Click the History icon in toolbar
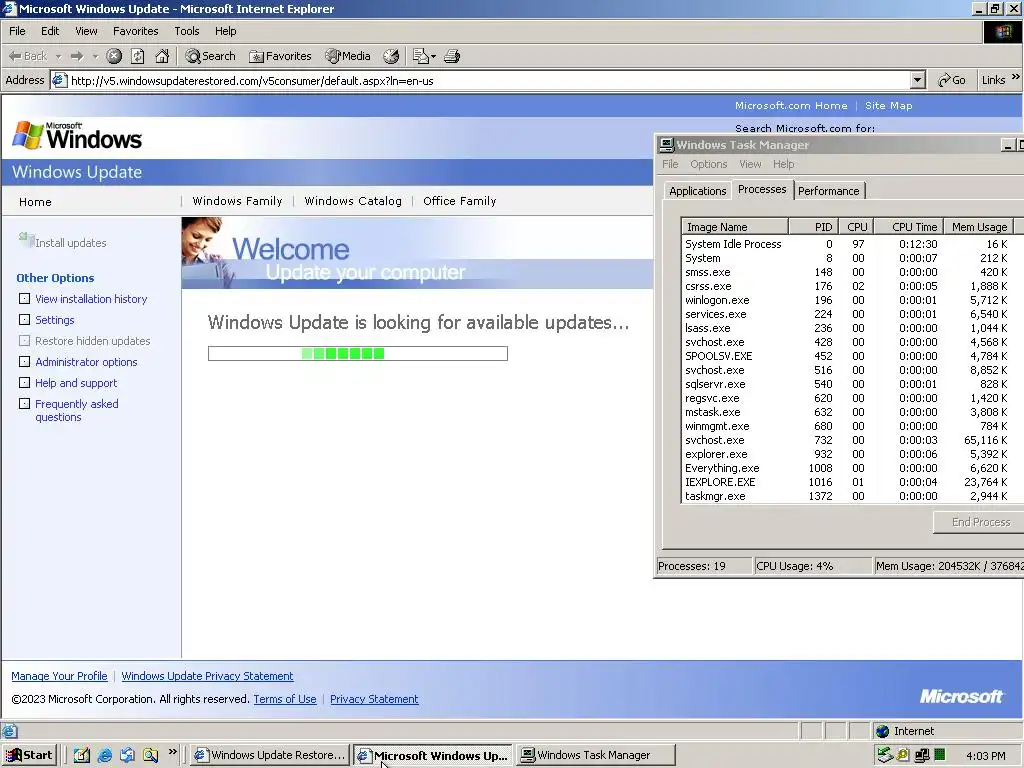The width and height of the screenshot is (1024, 768). [391, 56]
